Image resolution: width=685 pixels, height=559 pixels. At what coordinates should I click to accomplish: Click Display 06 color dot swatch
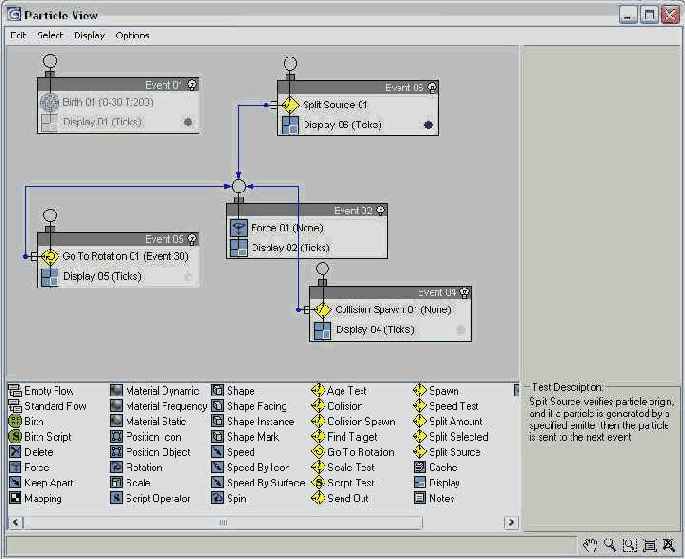coord(429,125)
